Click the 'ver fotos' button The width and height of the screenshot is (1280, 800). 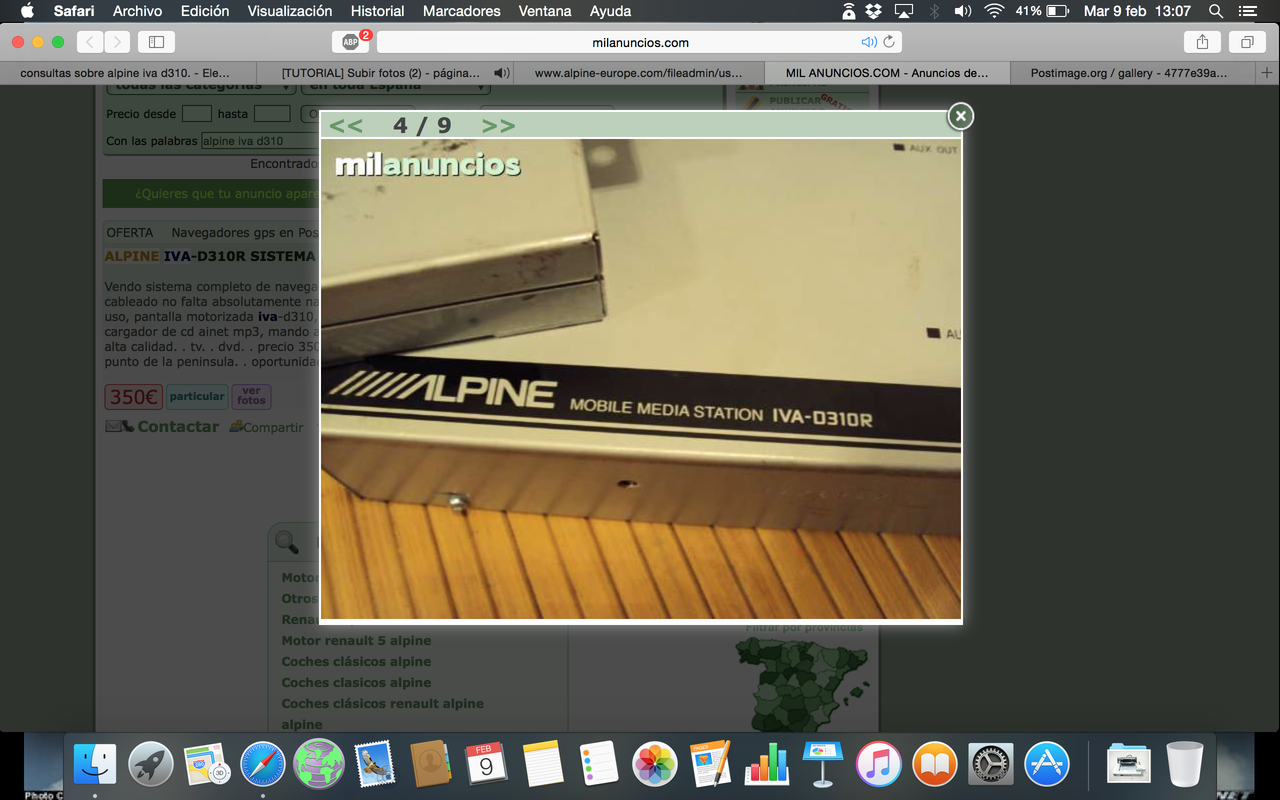point(251,396)
